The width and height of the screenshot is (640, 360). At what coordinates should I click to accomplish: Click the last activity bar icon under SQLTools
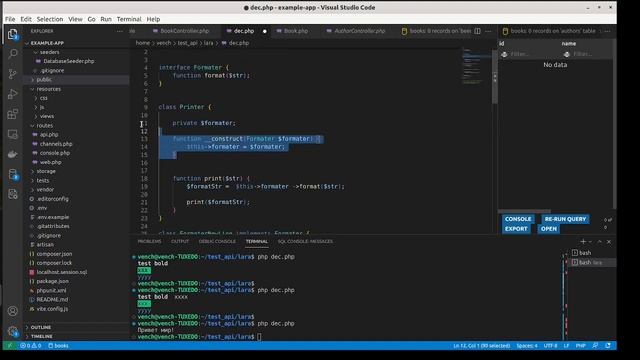click(13, 194)
